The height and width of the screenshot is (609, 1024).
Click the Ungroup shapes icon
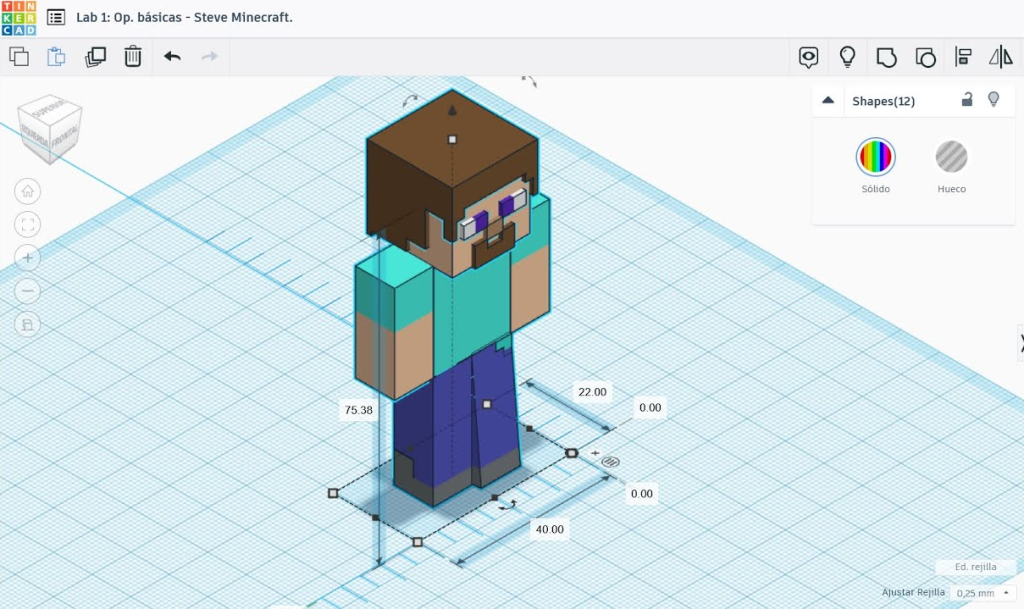925,57
